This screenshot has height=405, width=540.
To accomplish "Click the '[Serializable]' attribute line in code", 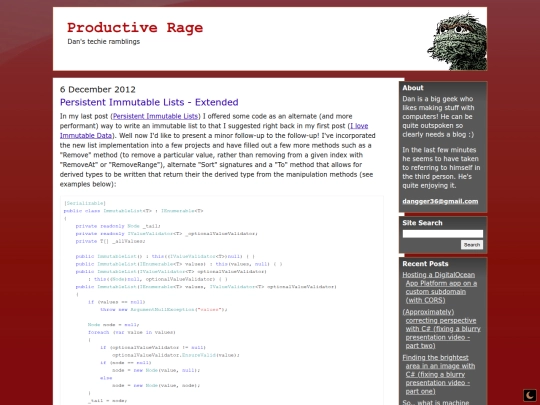I will (85, 203).
